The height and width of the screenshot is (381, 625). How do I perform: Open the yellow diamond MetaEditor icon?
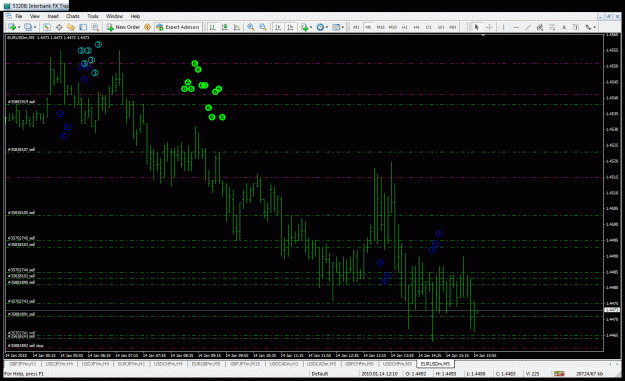[x=147, y=27]
